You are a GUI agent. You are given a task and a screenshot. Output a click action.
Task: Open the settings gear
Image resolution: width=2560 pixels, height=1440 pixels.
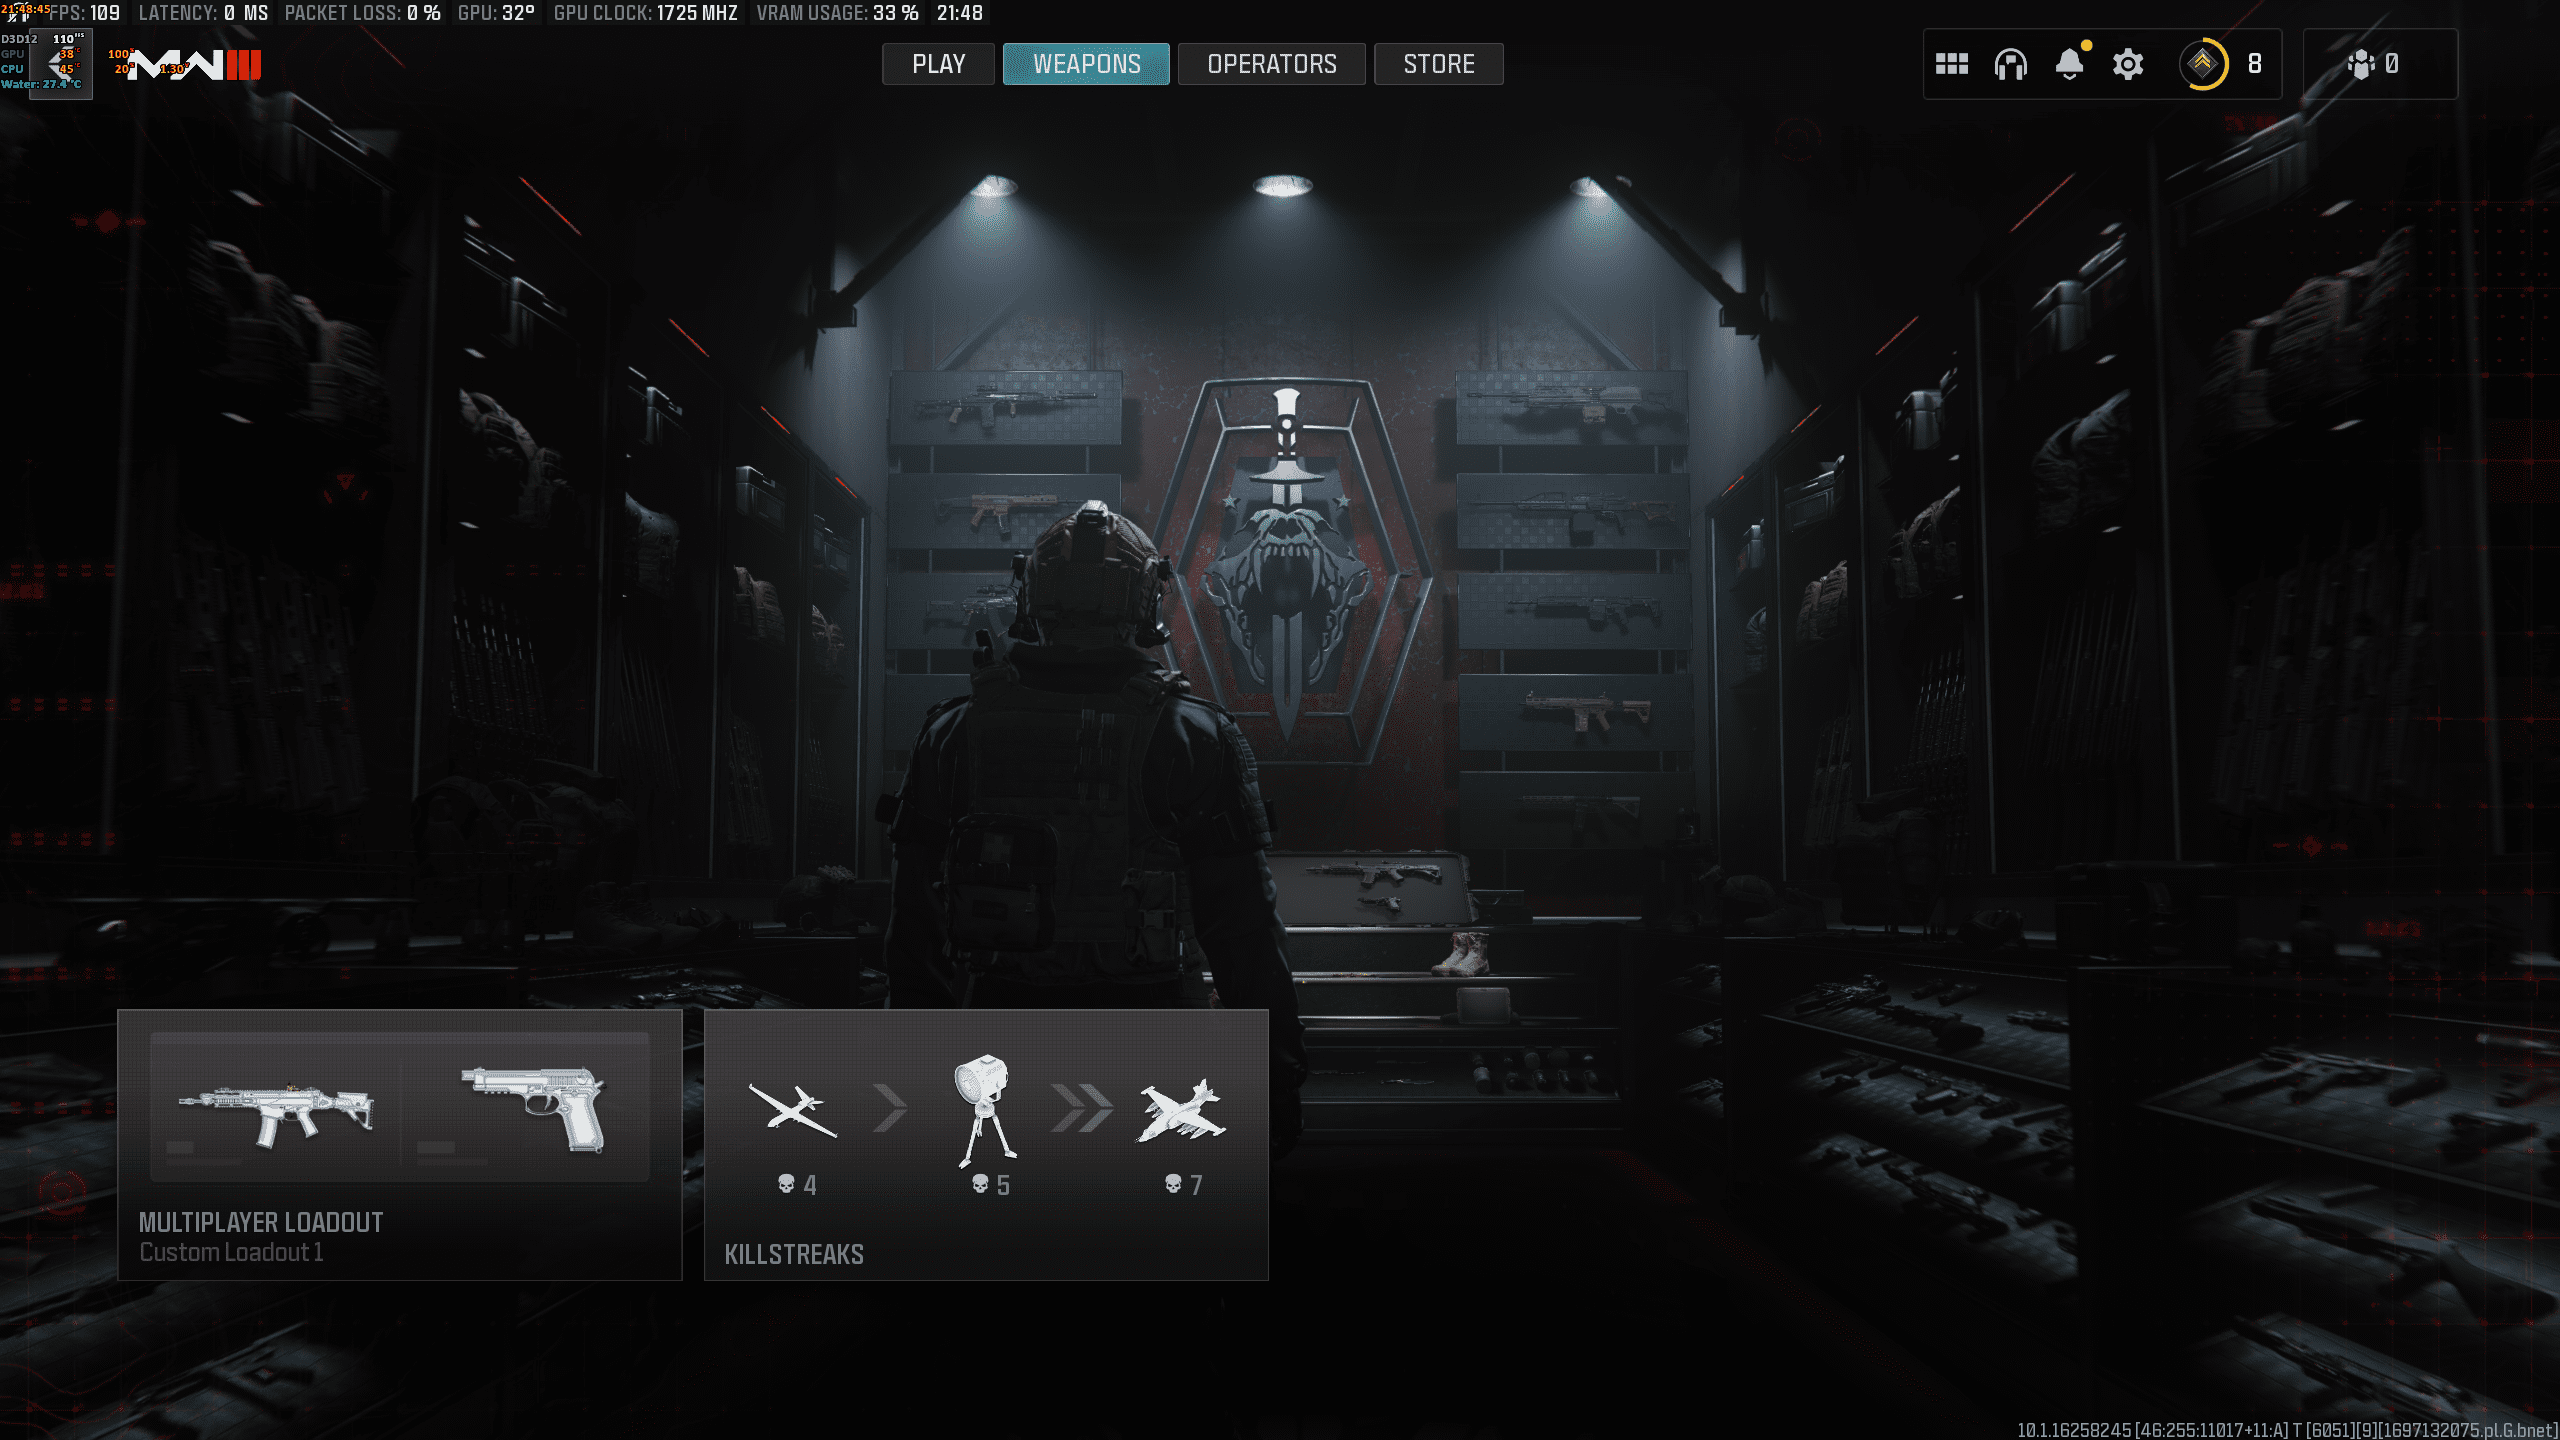tap(2127, 64)
